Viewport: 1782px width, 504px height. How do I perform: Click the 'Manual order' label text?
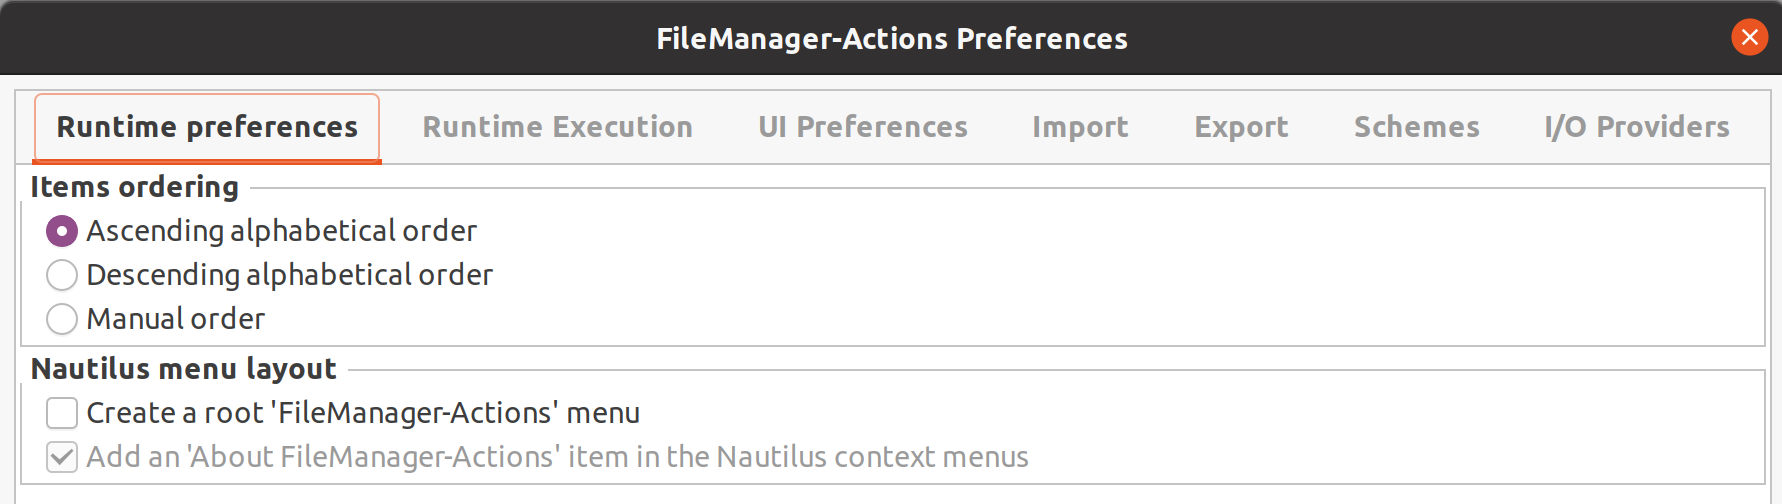click(x=176, y=319)
